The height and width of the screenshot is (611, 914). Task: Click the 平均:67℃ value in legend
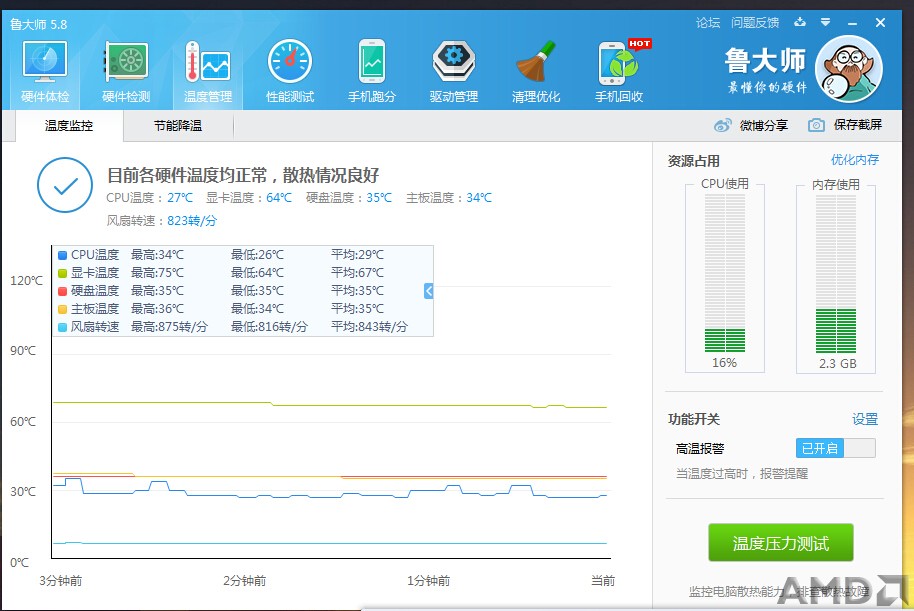coord(357,273)
